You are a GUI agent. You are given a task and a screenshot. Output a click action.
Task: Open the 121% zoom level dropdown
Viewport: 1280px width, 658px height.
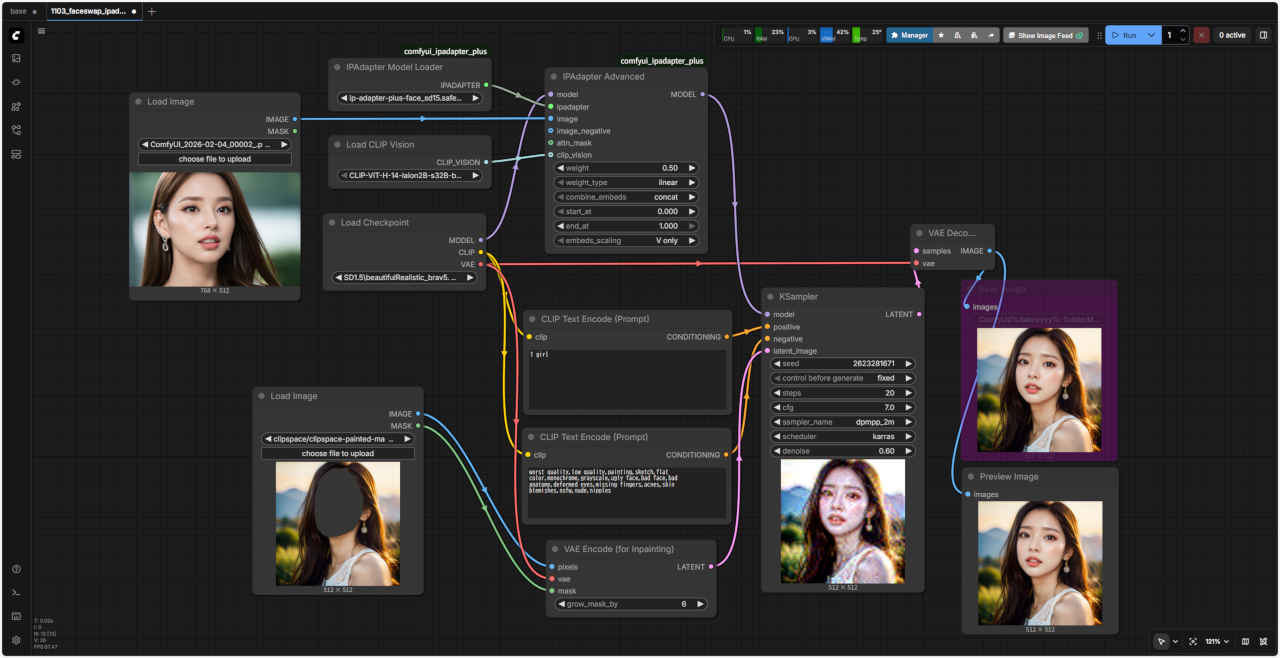[x=1217, y=641]
